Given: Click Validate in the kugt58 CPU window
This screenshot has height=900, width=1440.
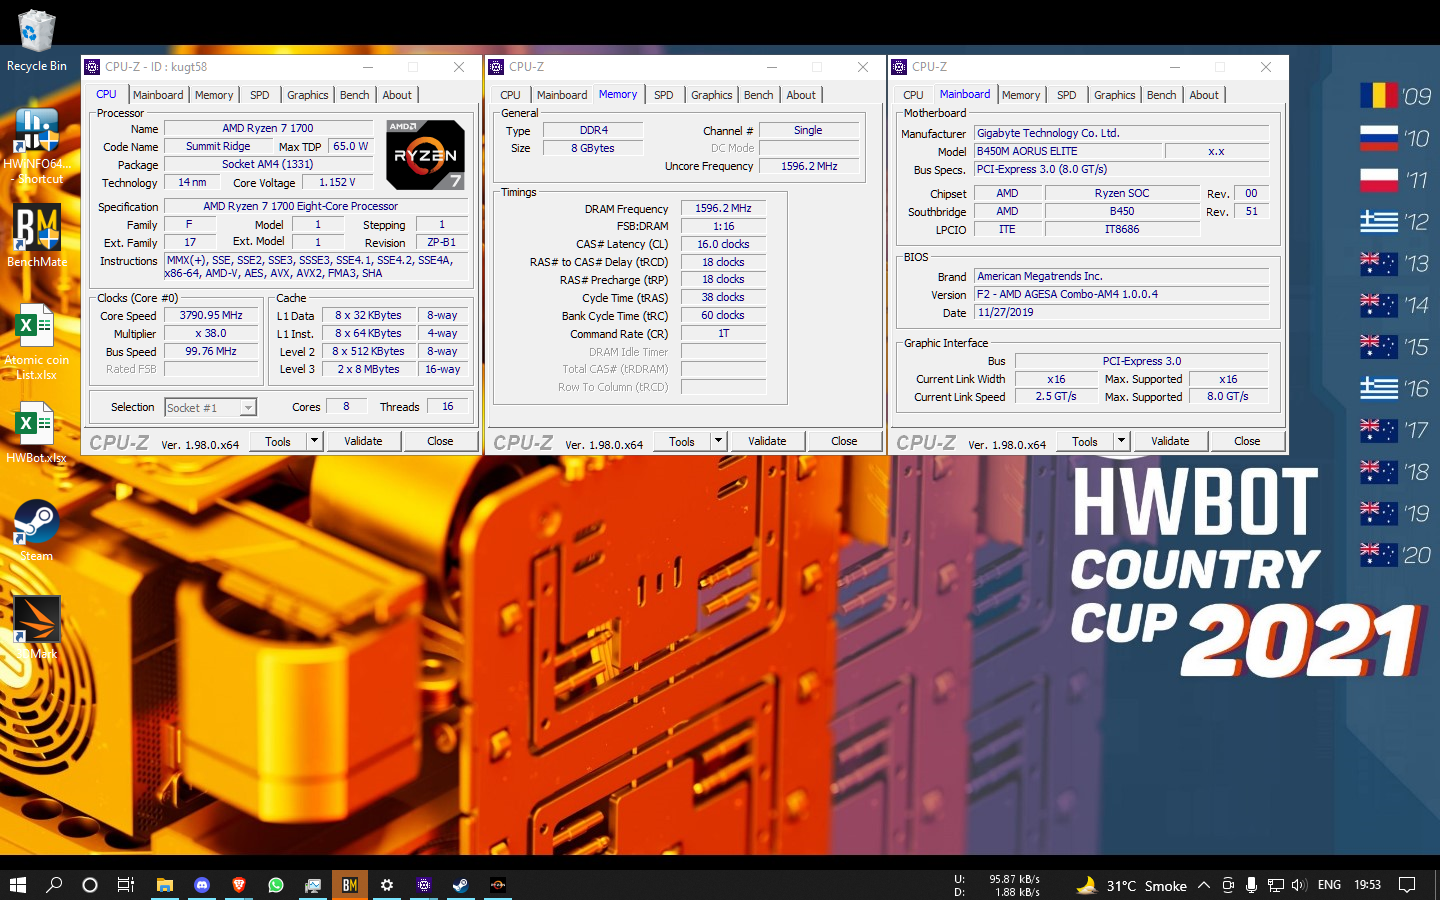Looking at the screenshot, I should (x=363, y=441).
